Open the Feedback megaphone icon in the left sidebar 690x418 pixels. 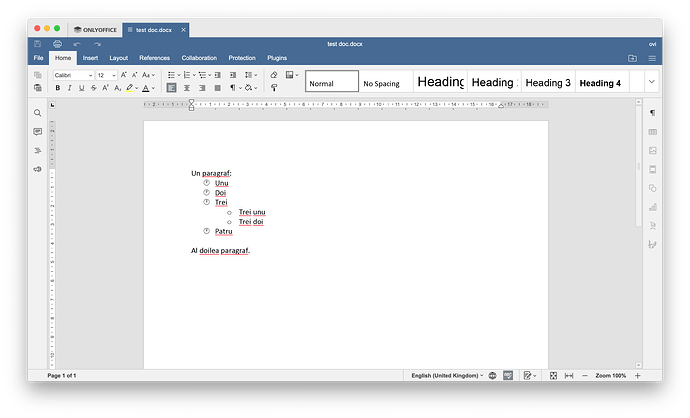tap(37, 169)
